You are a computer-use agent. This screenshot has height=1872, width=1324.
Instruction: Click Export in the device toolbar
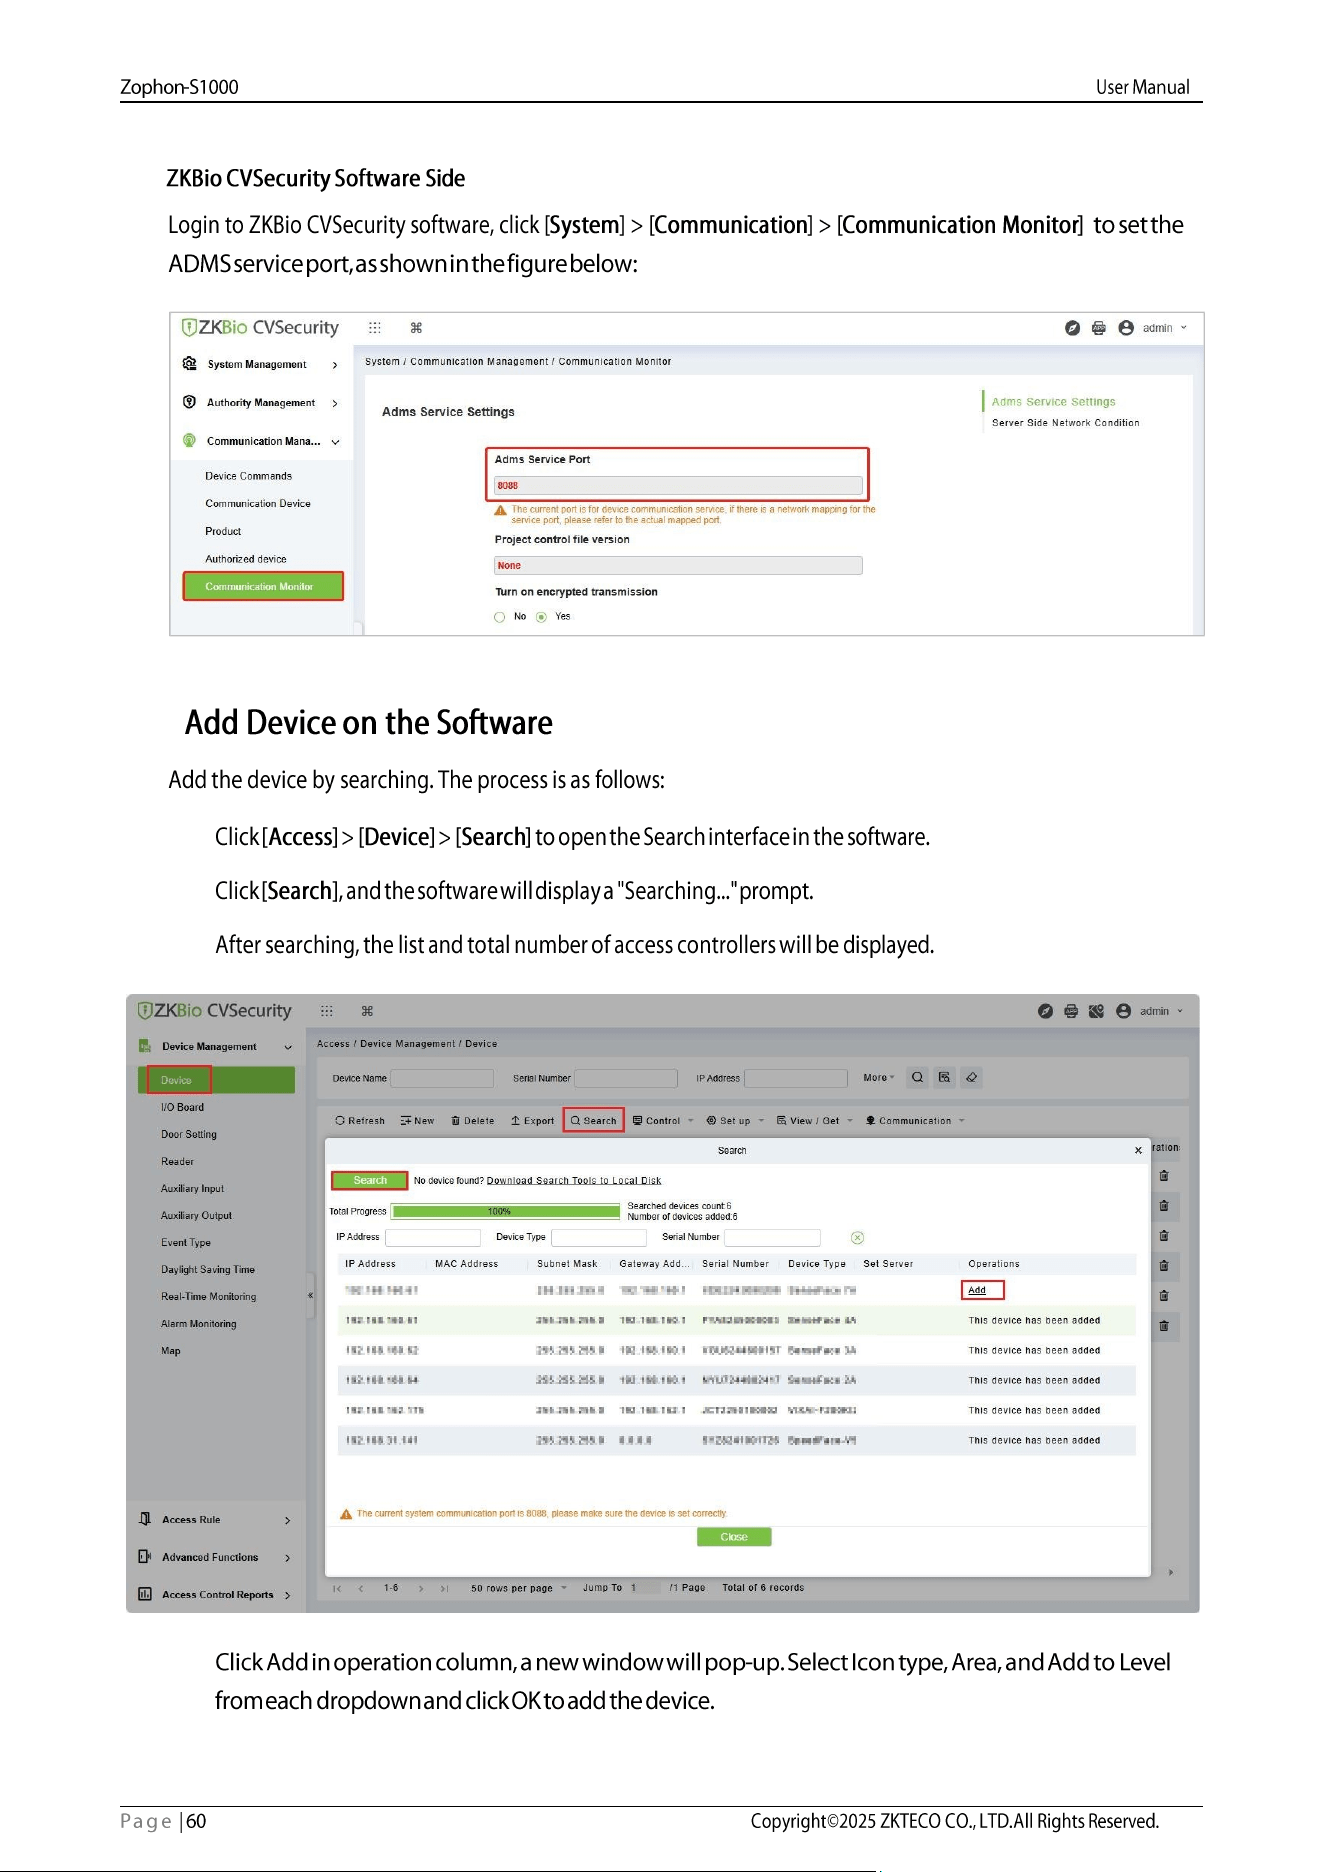coord(532,1121)
